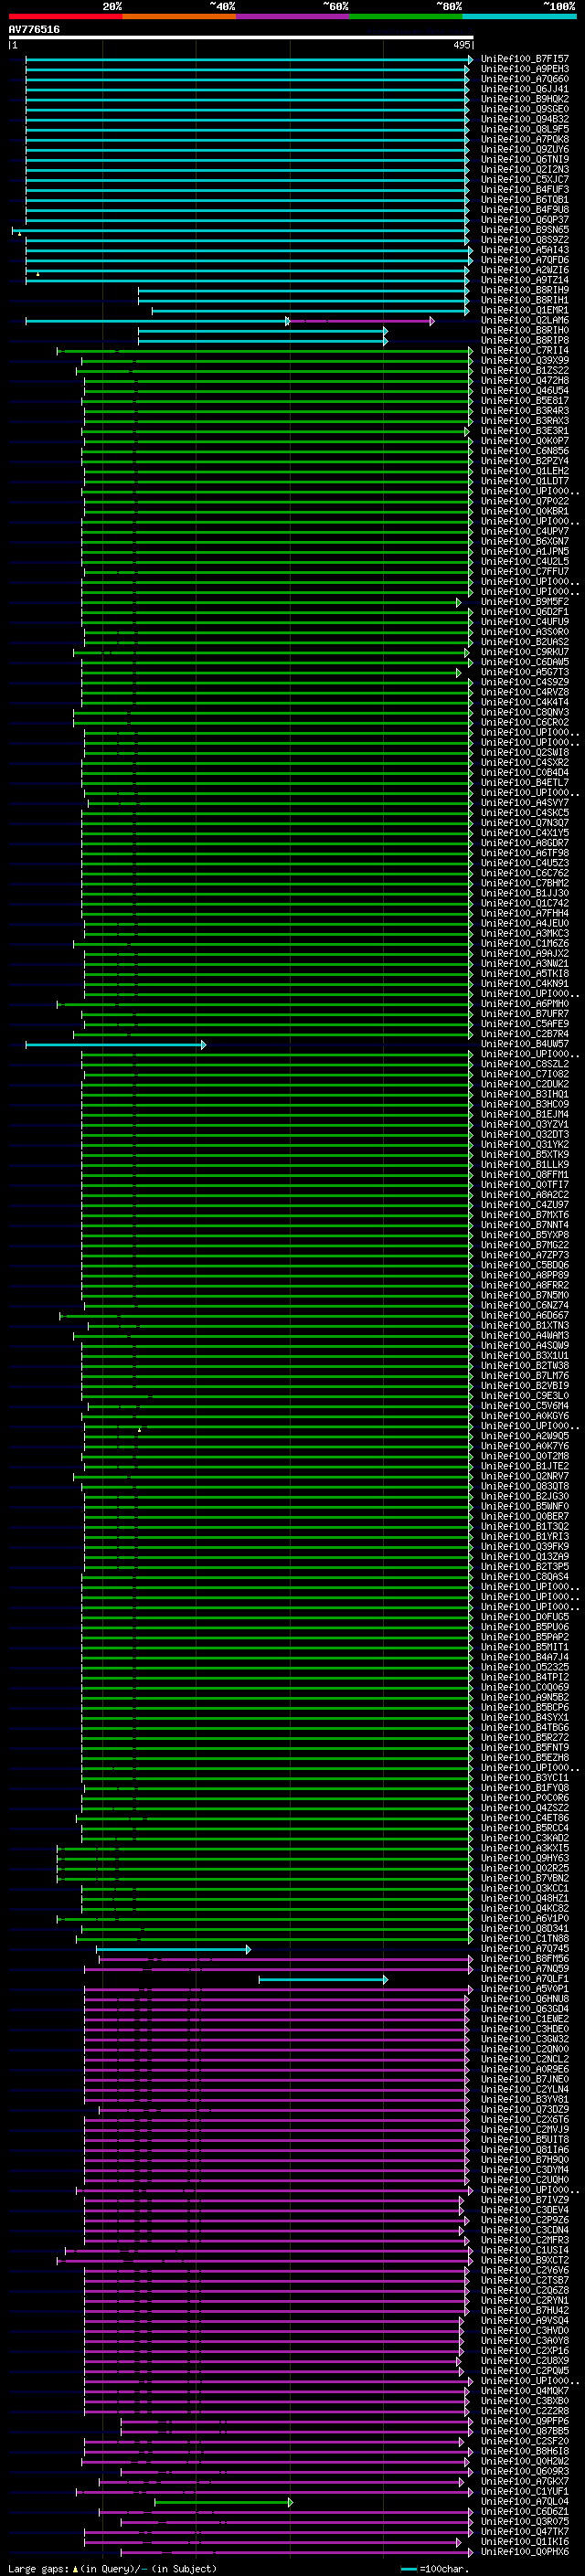Viewport: 585px width, 2576px height.
Task: Click the UniRef100_C8SZL2 label
Action: [524, 1065]
